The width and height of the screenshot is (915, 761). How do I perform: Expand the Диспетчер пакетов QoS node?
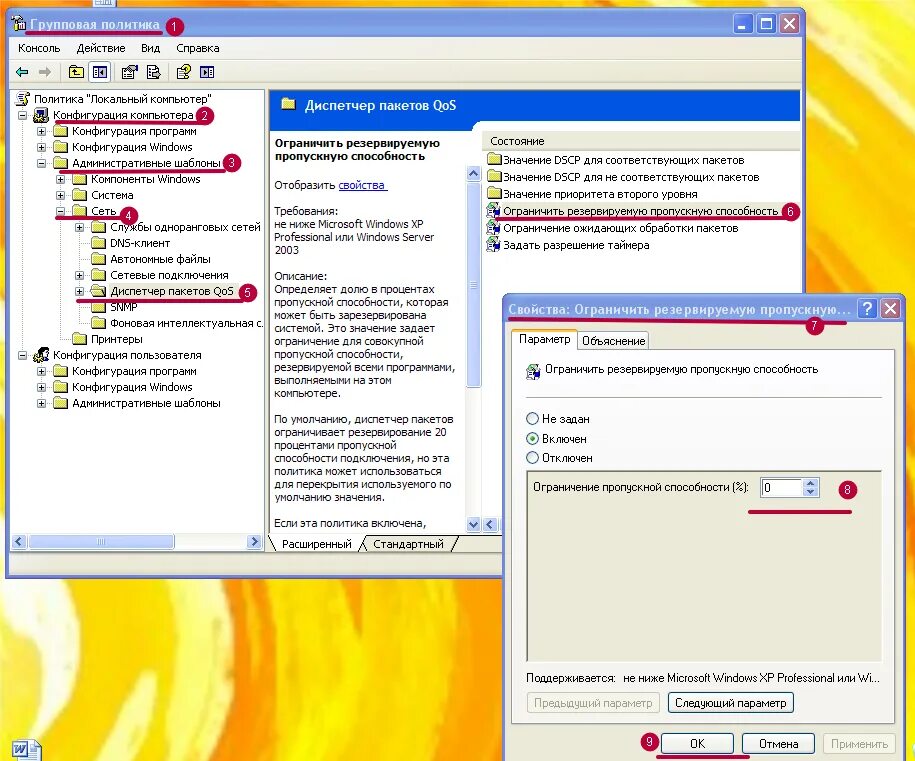click(80, 291)
